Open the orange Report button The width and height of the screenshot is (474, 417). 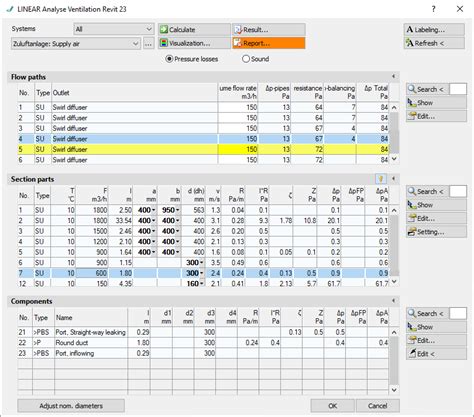pos(268,43)
